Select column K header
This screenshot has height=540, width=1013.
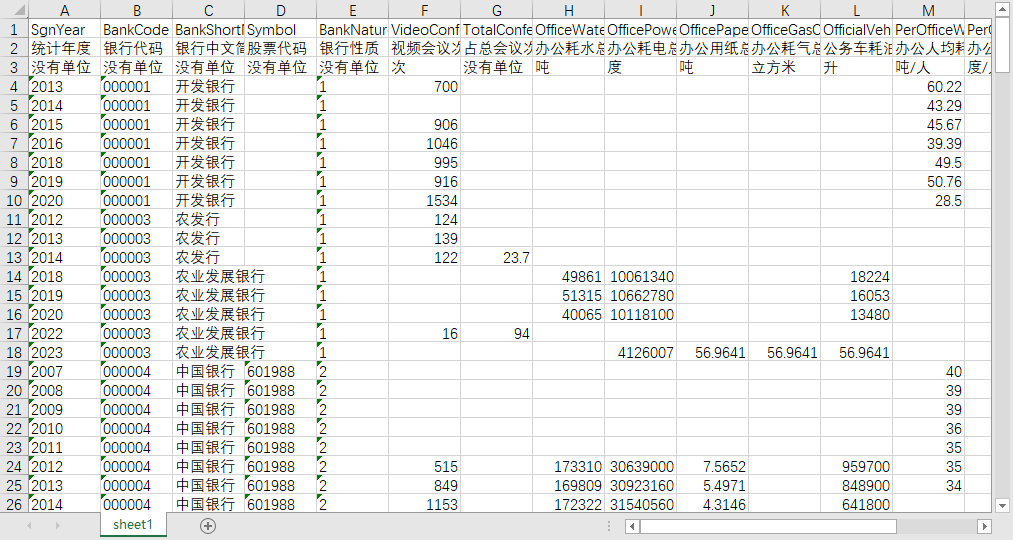click(785, 10)
